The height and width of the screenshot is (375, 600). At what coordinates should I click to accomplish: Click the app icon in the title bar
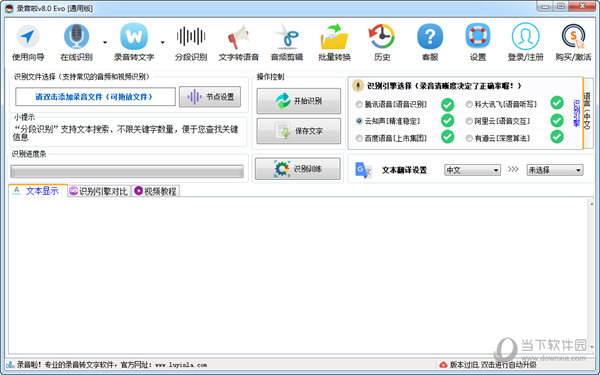(9, 8)
